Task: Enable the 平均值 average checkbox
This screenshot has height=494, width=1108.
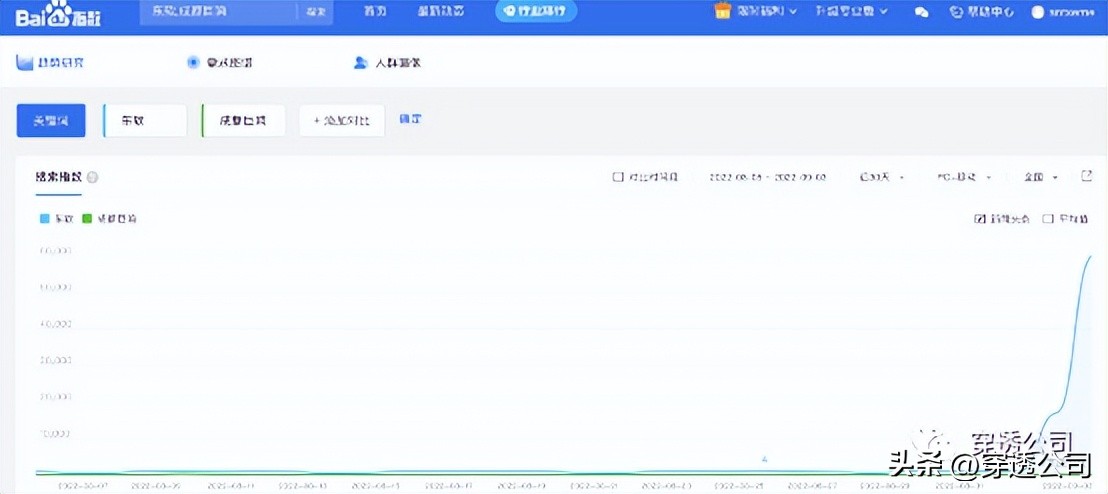Action: click(x=1048, y=219)
